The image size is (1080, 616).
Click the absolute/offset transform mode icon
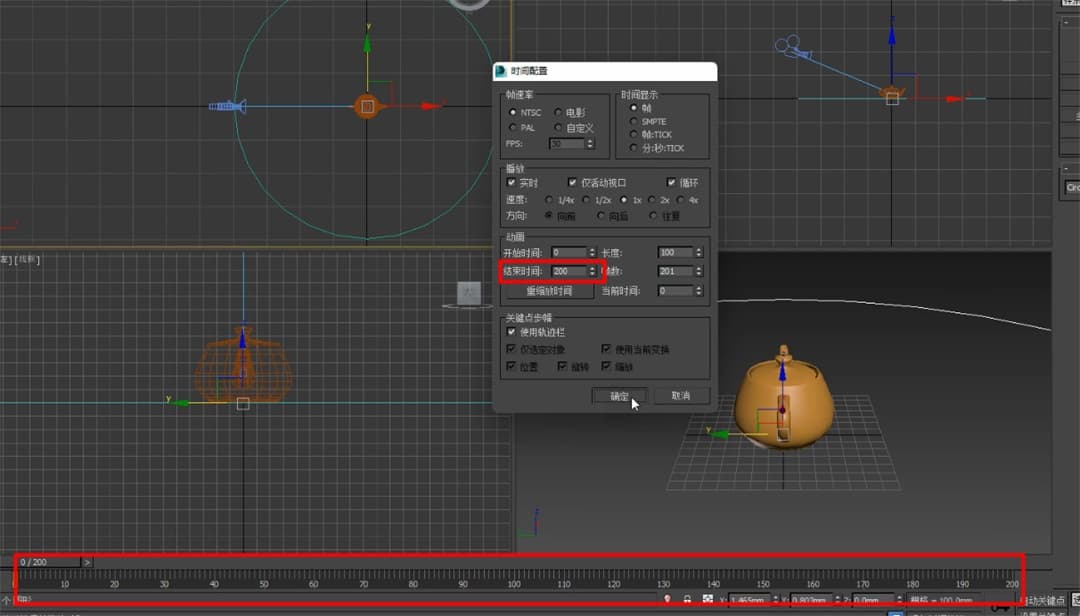pyautogui.click(x=708, y=599)
